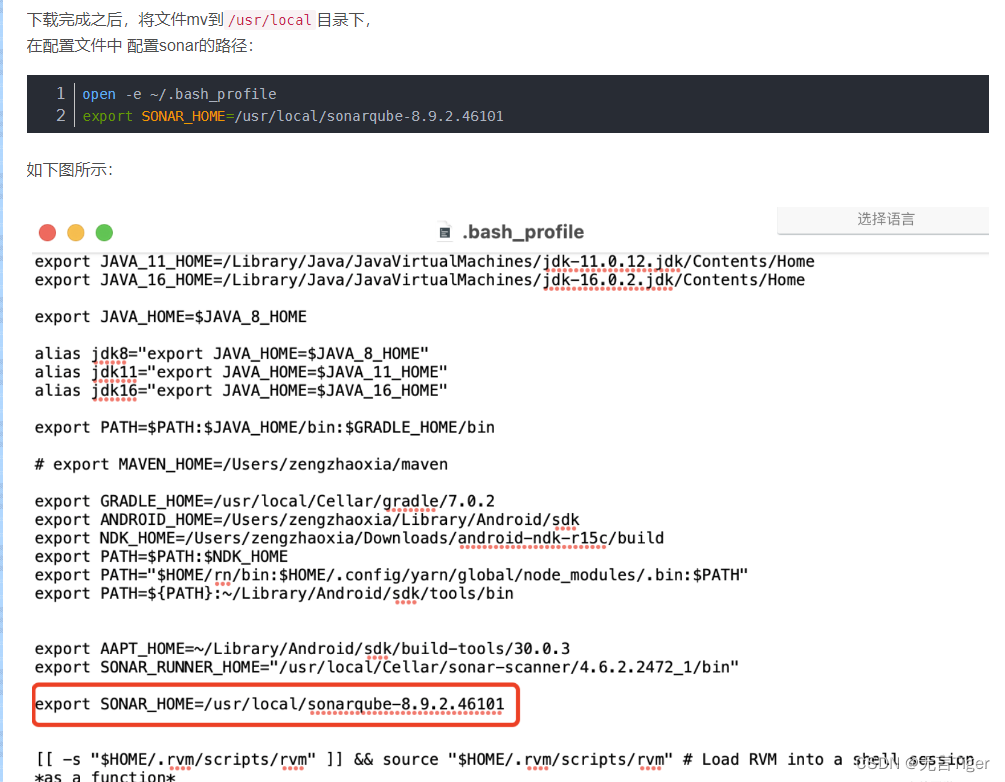This screenshot has height=782, width=1005.
Task: Click the red close circle of the .bash_profile window
Action: [46, 232]
